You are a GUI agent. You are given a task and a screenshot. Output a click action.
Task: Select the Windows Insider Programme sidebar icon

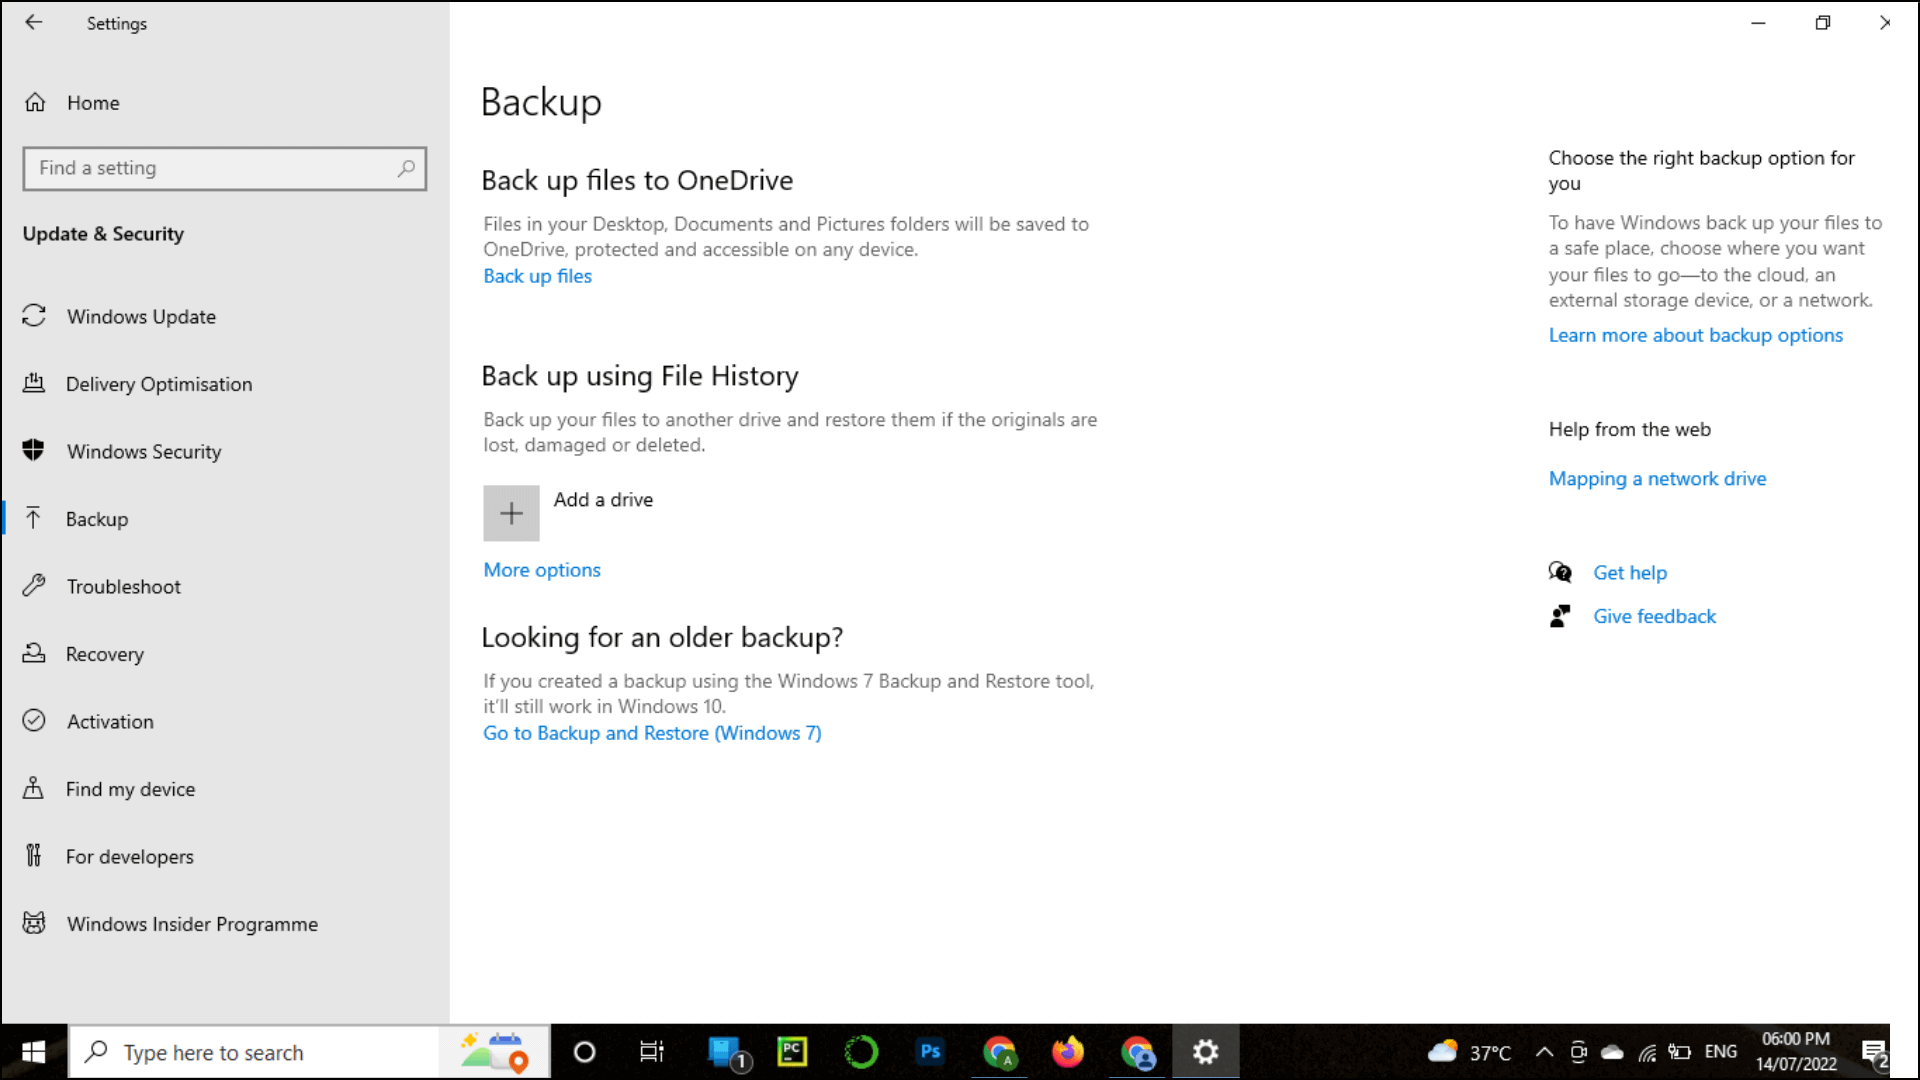[x=36, y=923]
